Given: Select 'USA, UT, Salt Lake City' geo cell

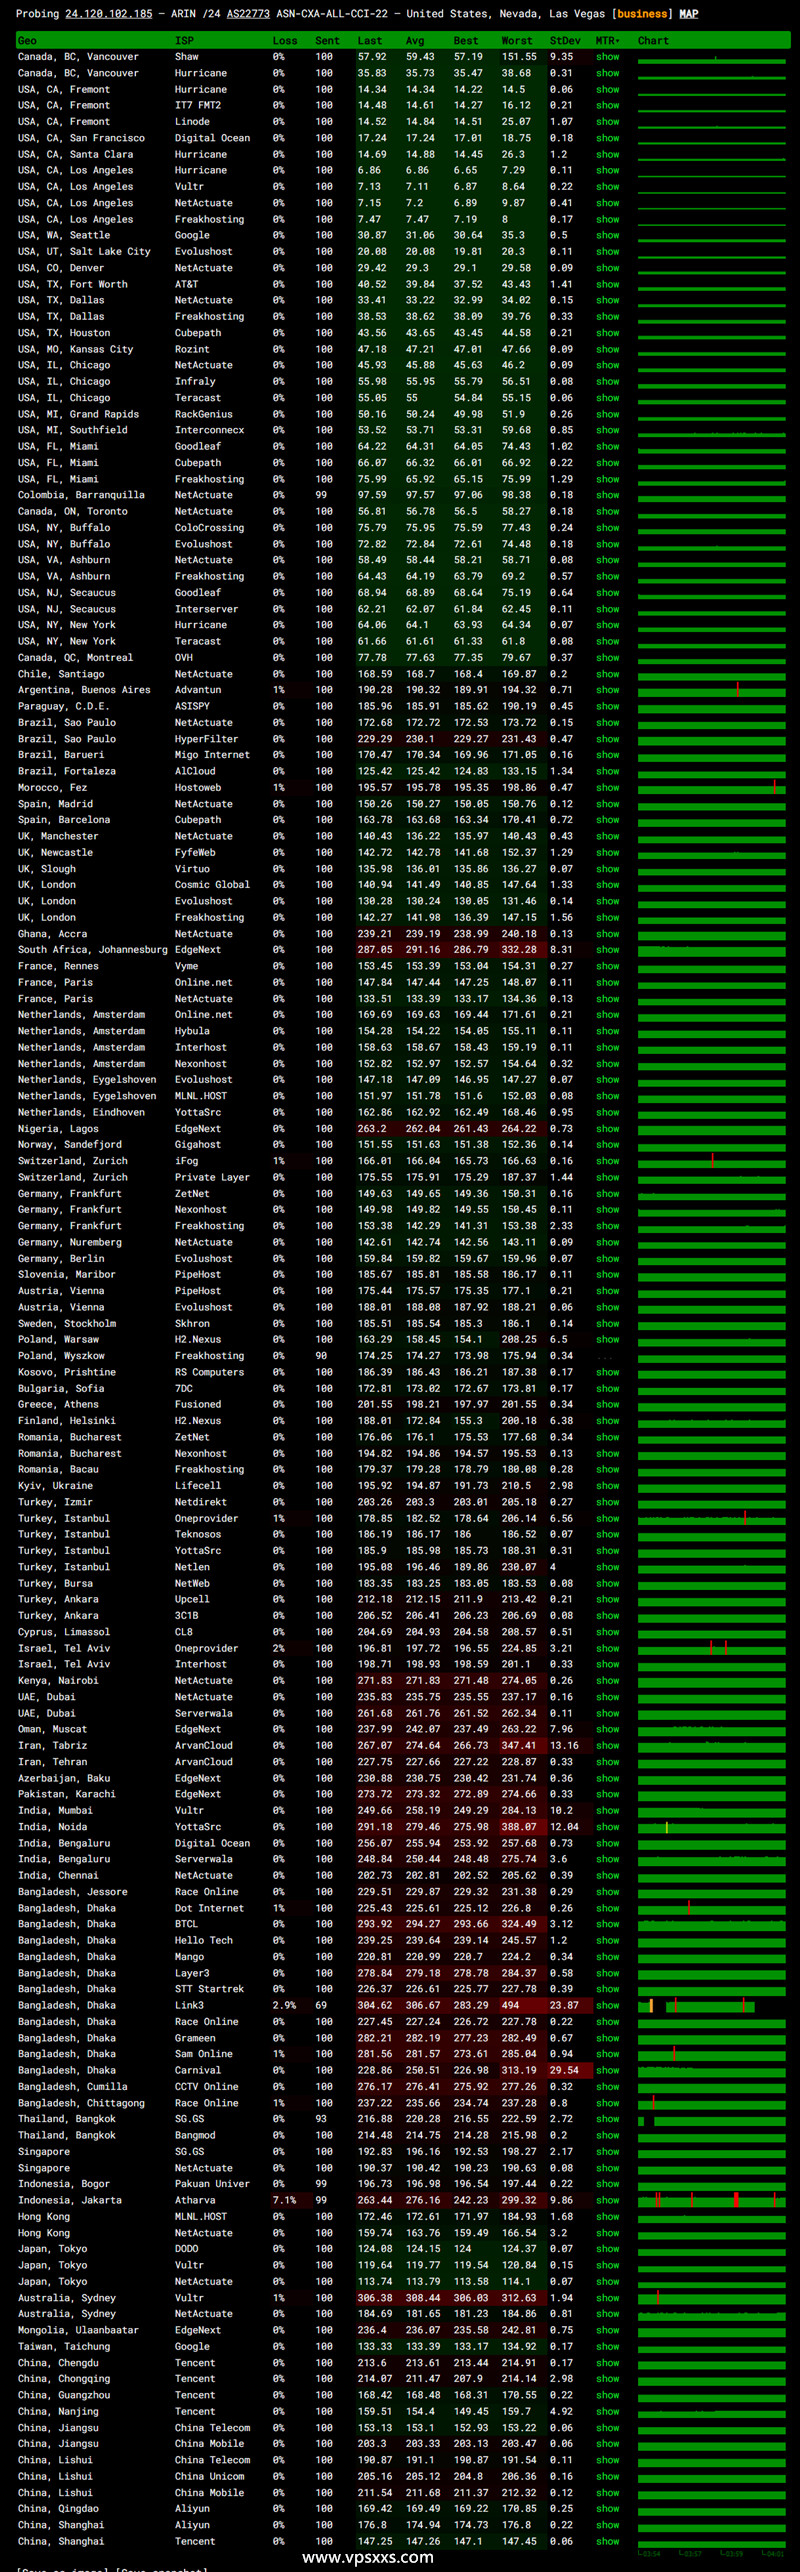Looking at the screenshot, I should 84,252.
